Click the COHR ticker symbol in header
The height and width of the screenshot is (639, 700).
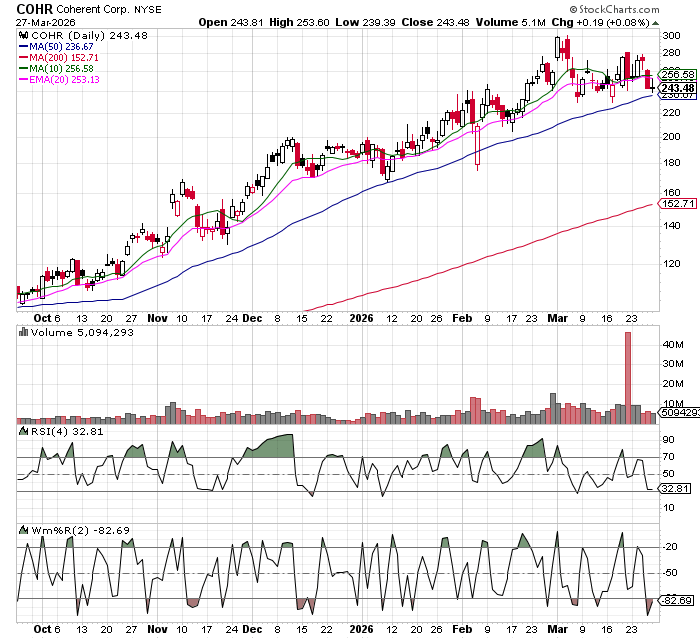pyautogui.click(x=34, y=9)
